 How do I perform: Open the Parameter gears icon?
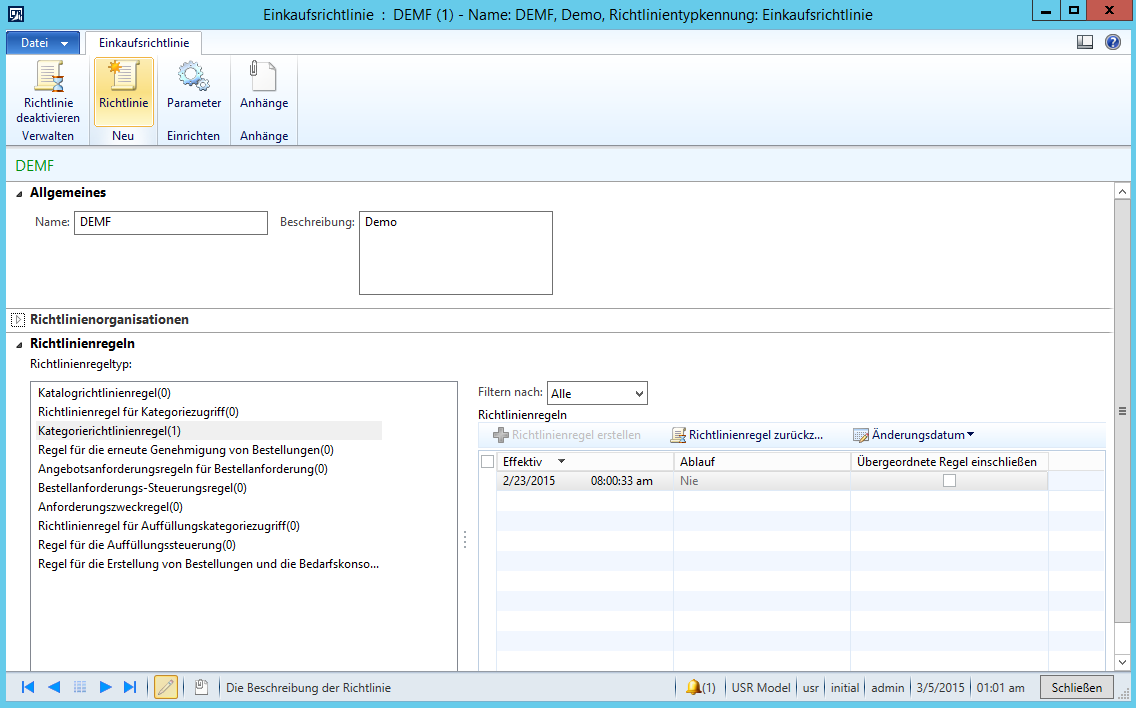click(x=194, y=77)
